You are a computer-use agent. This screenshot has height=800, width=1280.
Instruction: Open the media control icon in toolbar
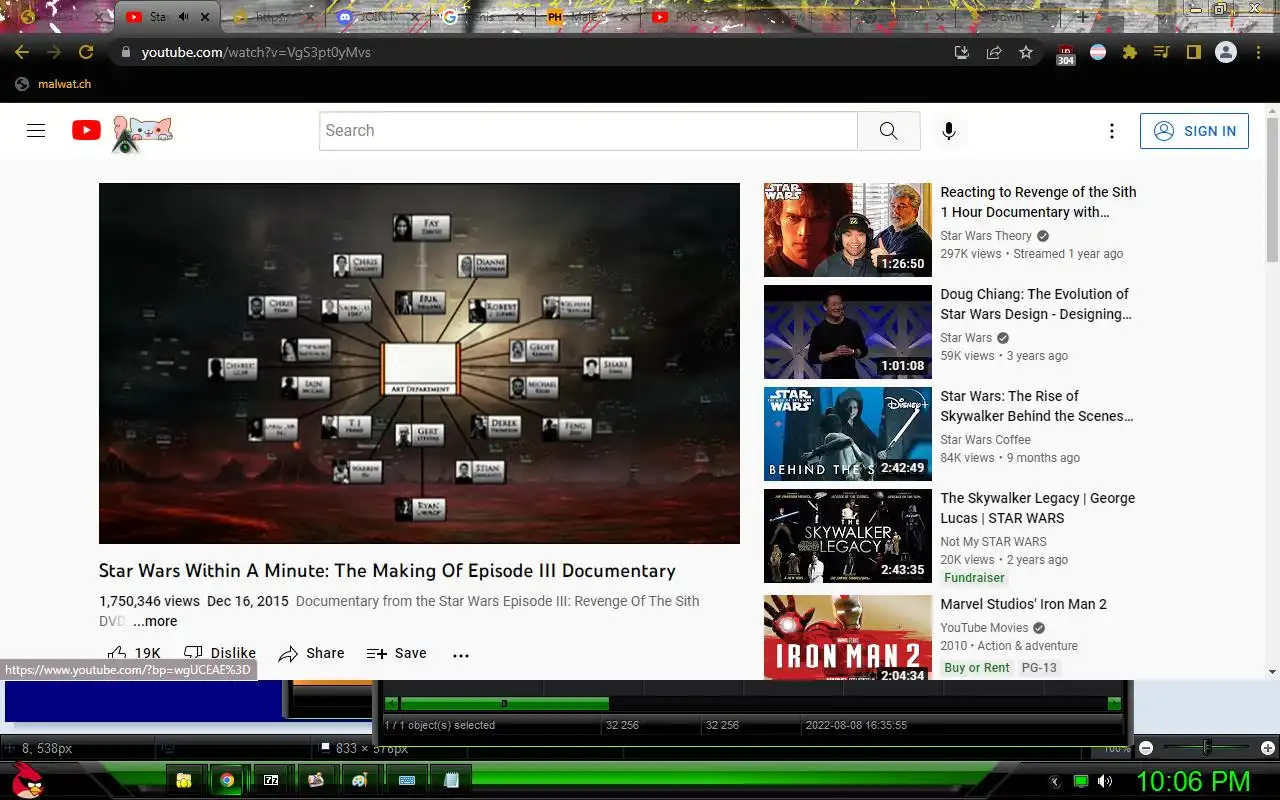click(x=1161, y=52)
